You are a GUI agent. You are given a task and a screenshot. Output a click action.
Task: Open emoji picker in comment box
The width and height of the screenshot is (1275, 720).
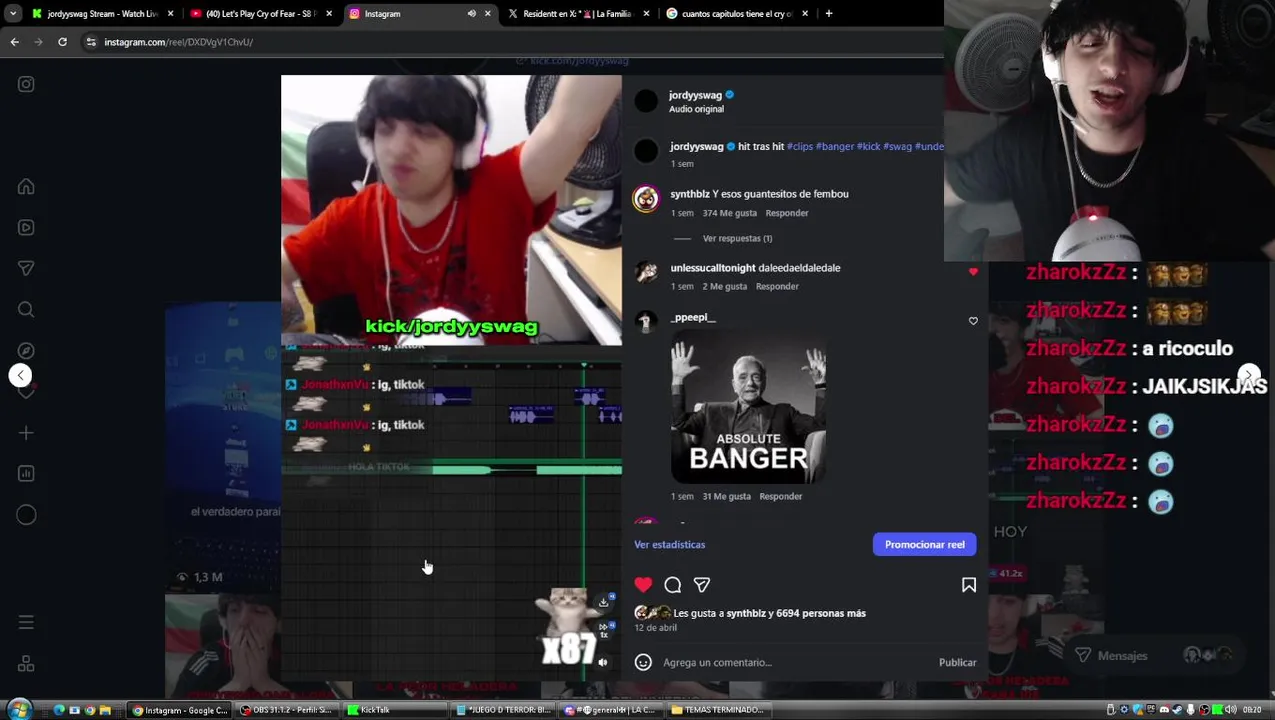tap(643, 662)
